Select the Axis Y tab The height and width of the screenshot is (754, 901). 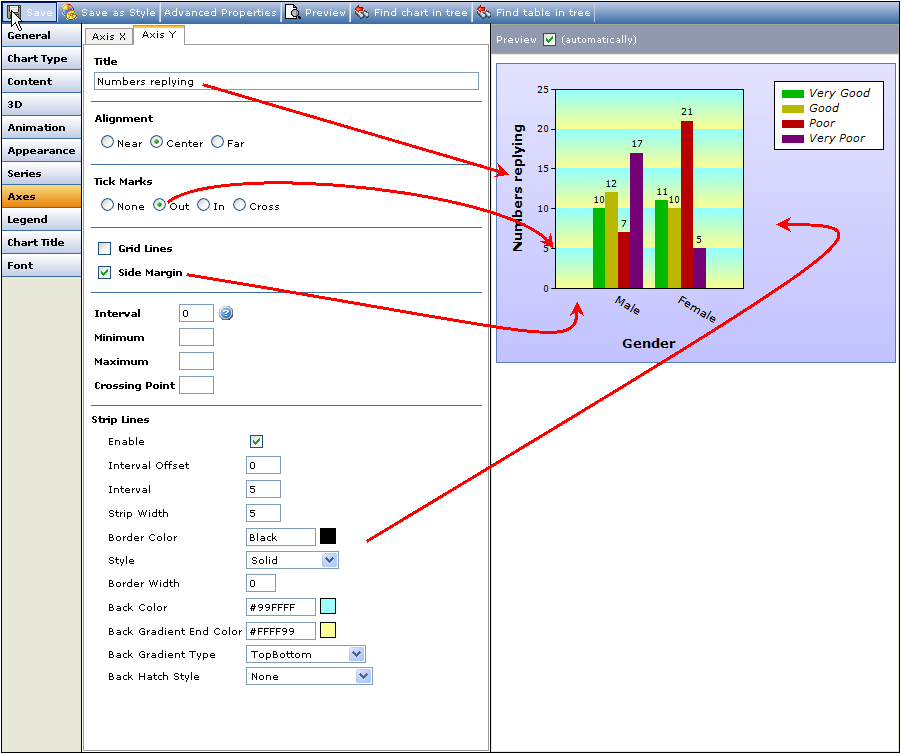pos(159,34)
